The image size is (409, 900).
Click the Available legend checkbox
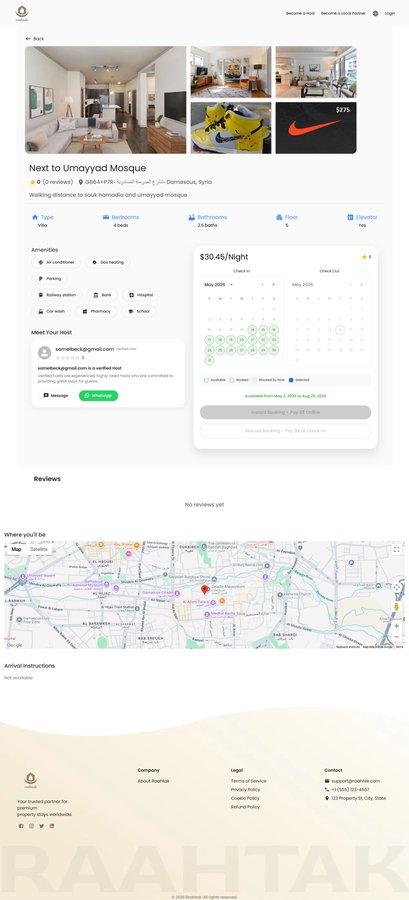pos(207,380)
